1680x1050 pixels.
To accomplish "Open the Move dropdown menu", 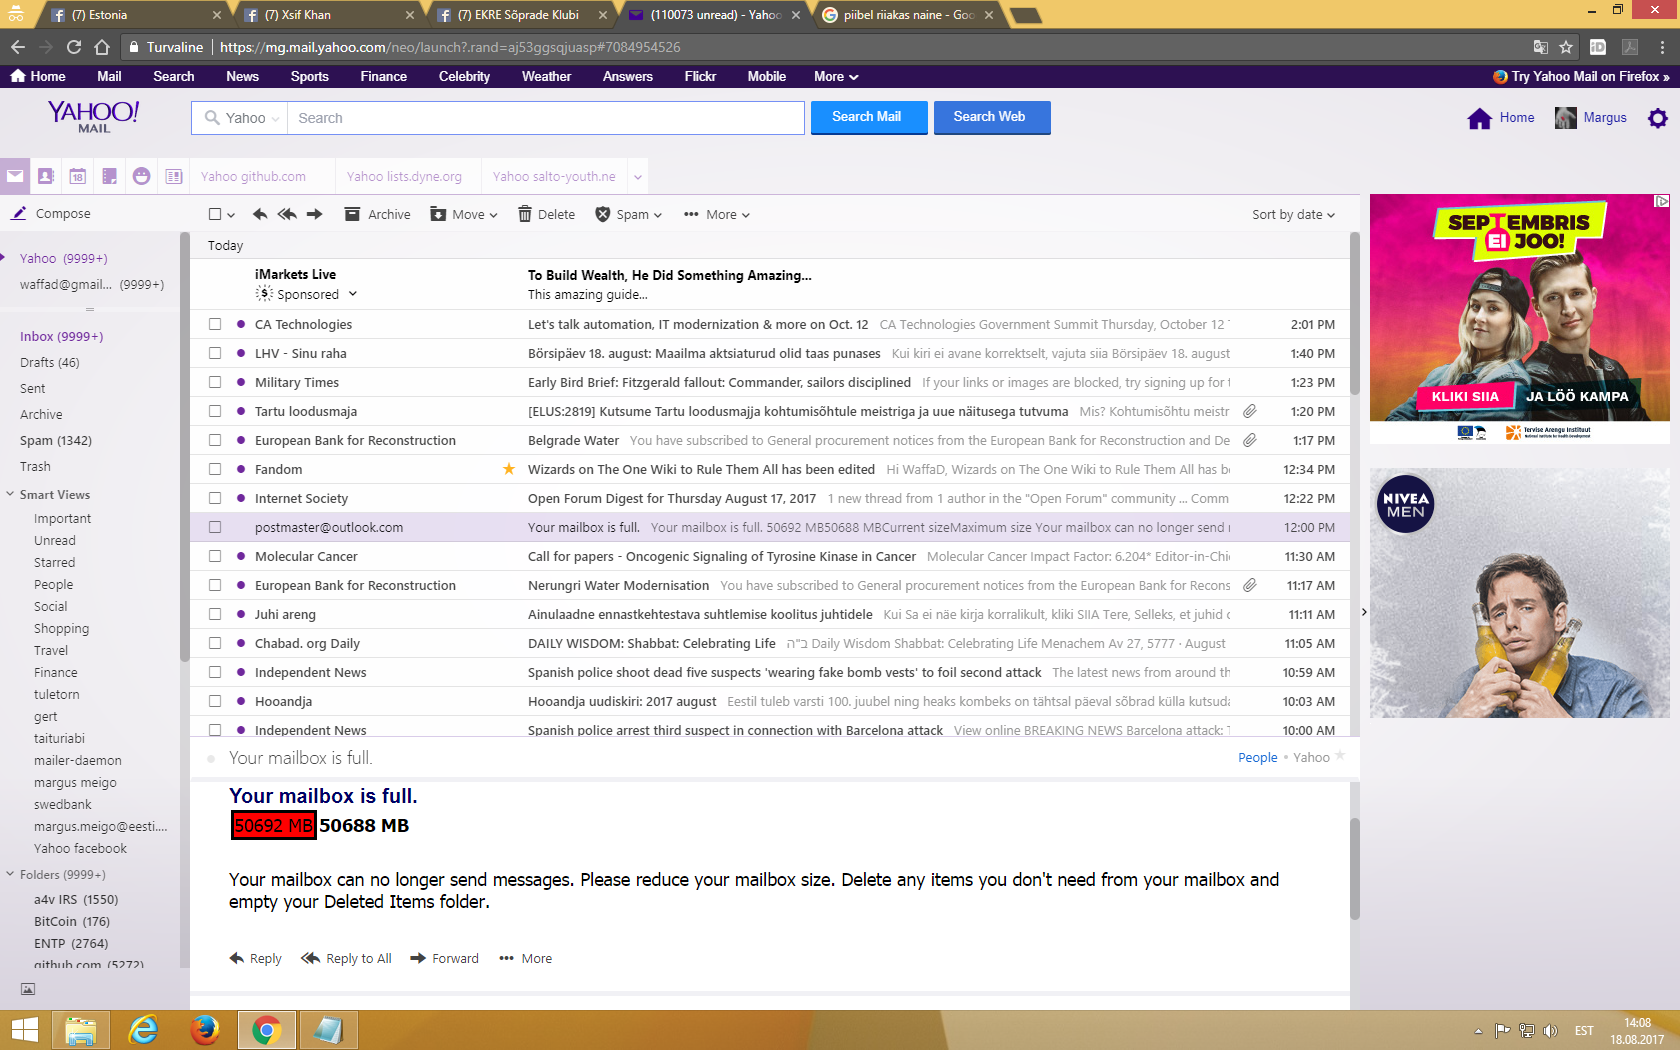I will click(x=464, y=214).
